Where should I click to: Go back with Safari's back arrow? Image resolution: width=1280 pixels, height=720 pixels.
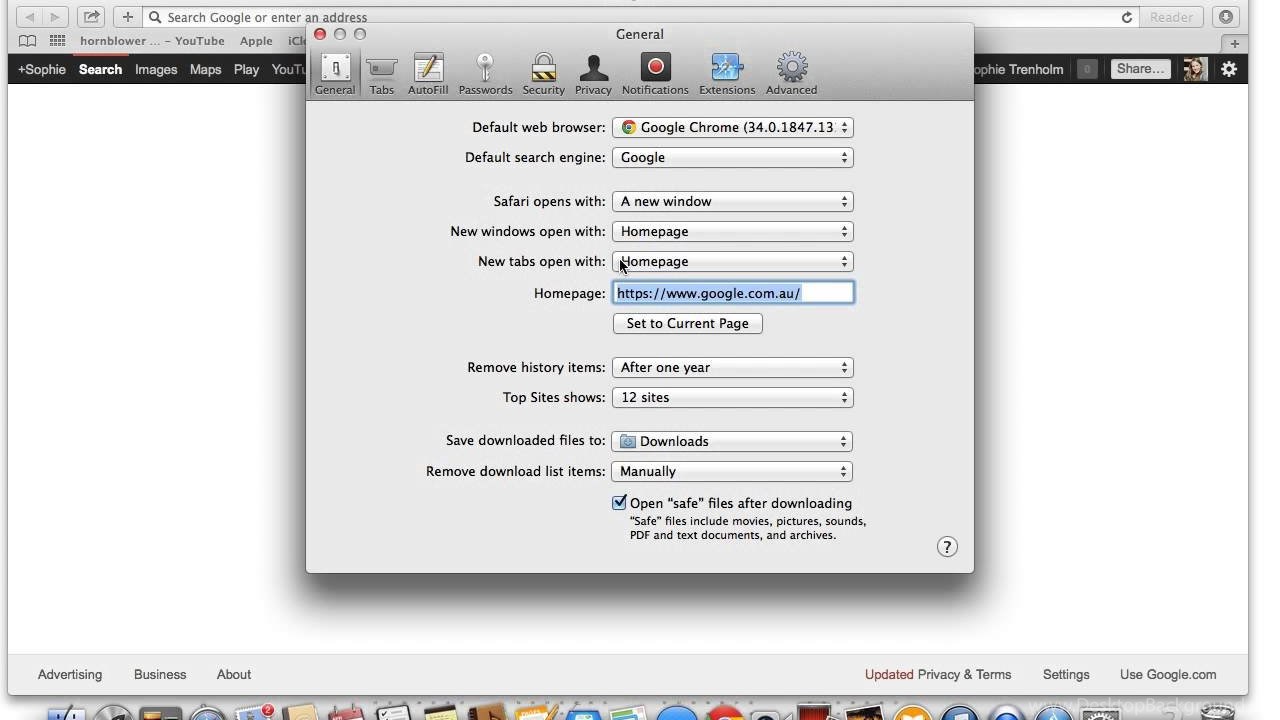(30, 17)
